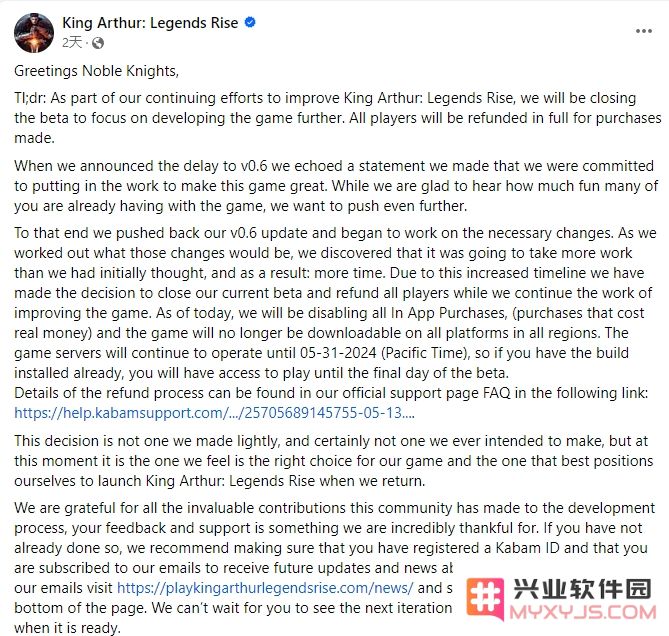Click the closing 'when it is ready.' line
Image resolution: width=669 pixels, height=636 pixels.
click(67, 627)
